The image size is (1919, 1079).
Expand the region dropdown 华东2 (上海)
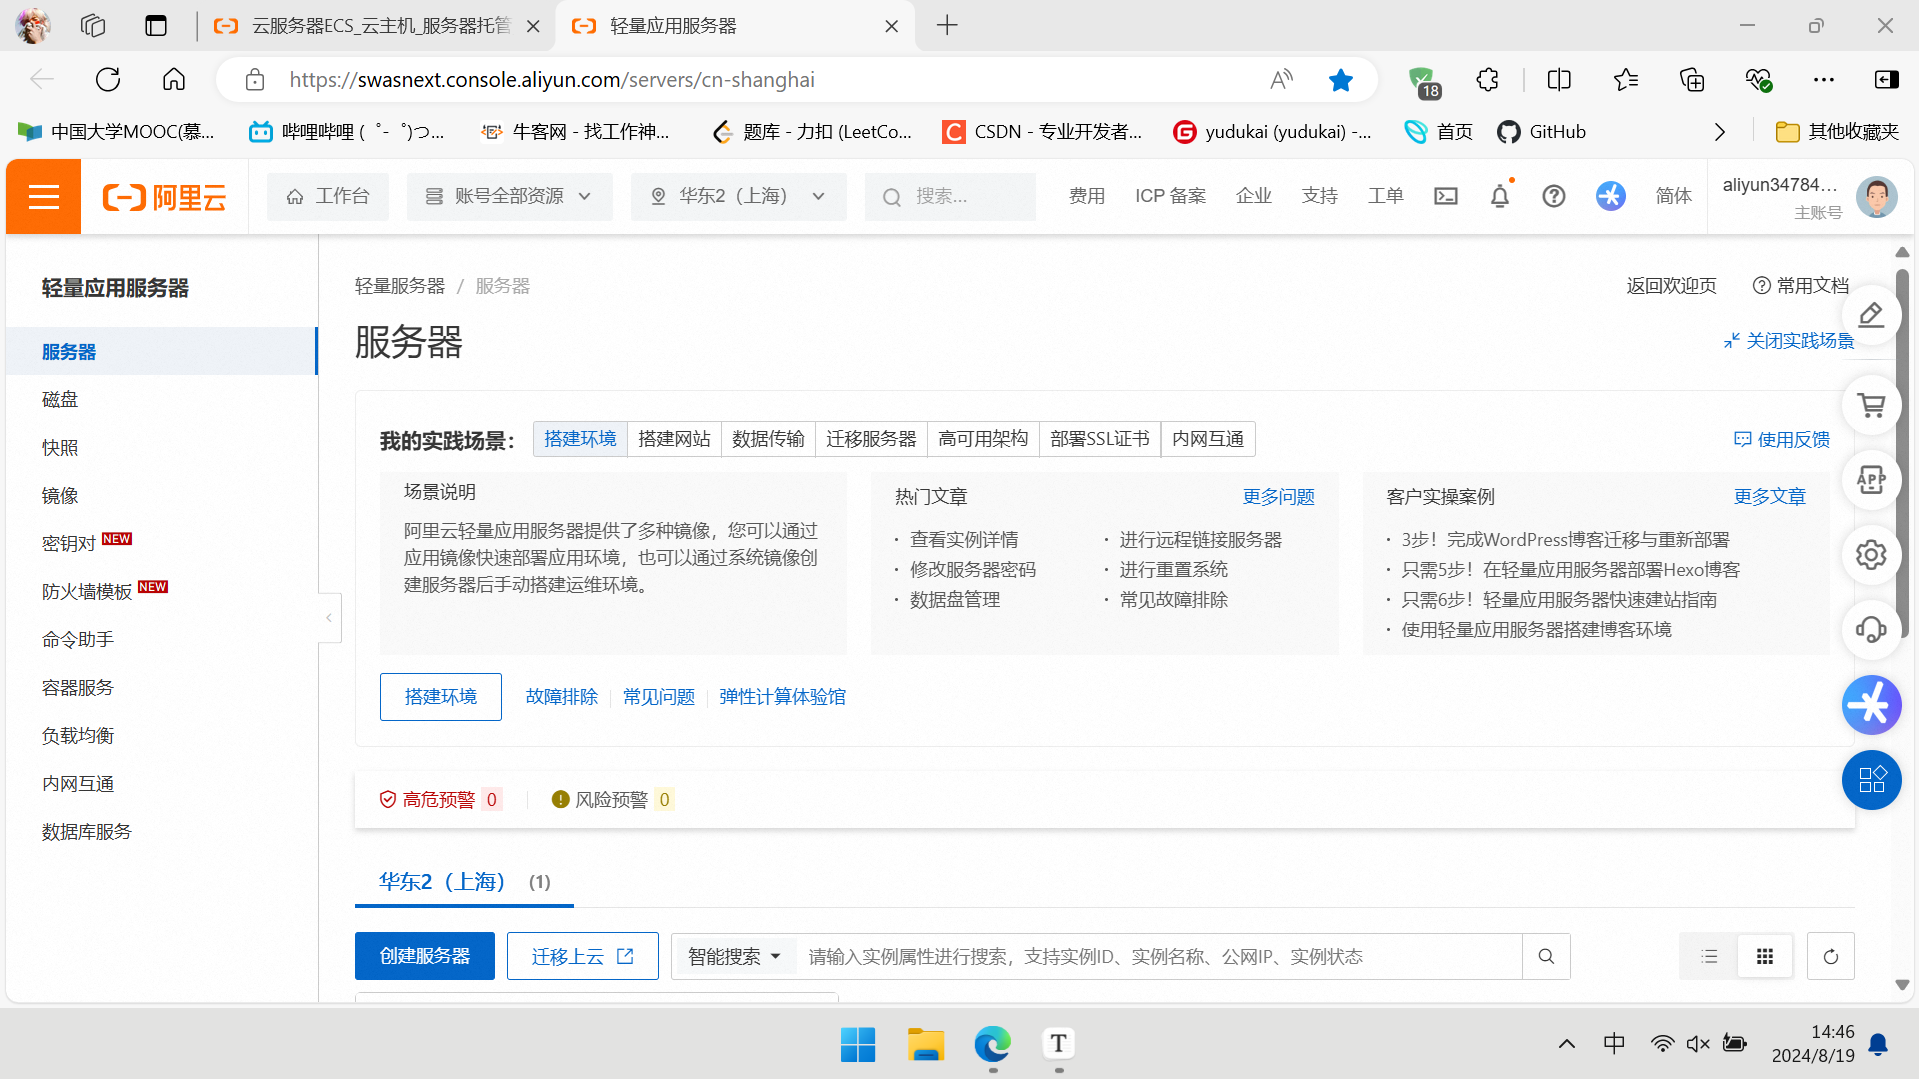739,196
